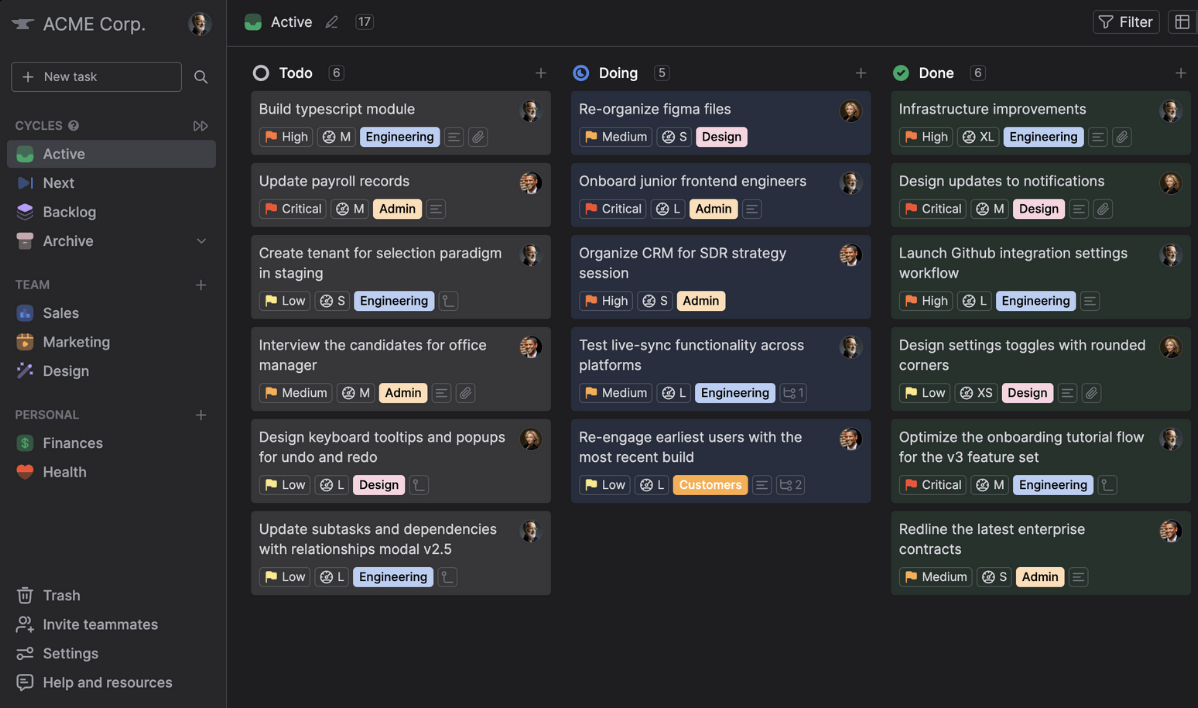Screen dimensions: 1198x708
Task: Click Engineering tag on Build typescript module
Action: coord(400,137)
